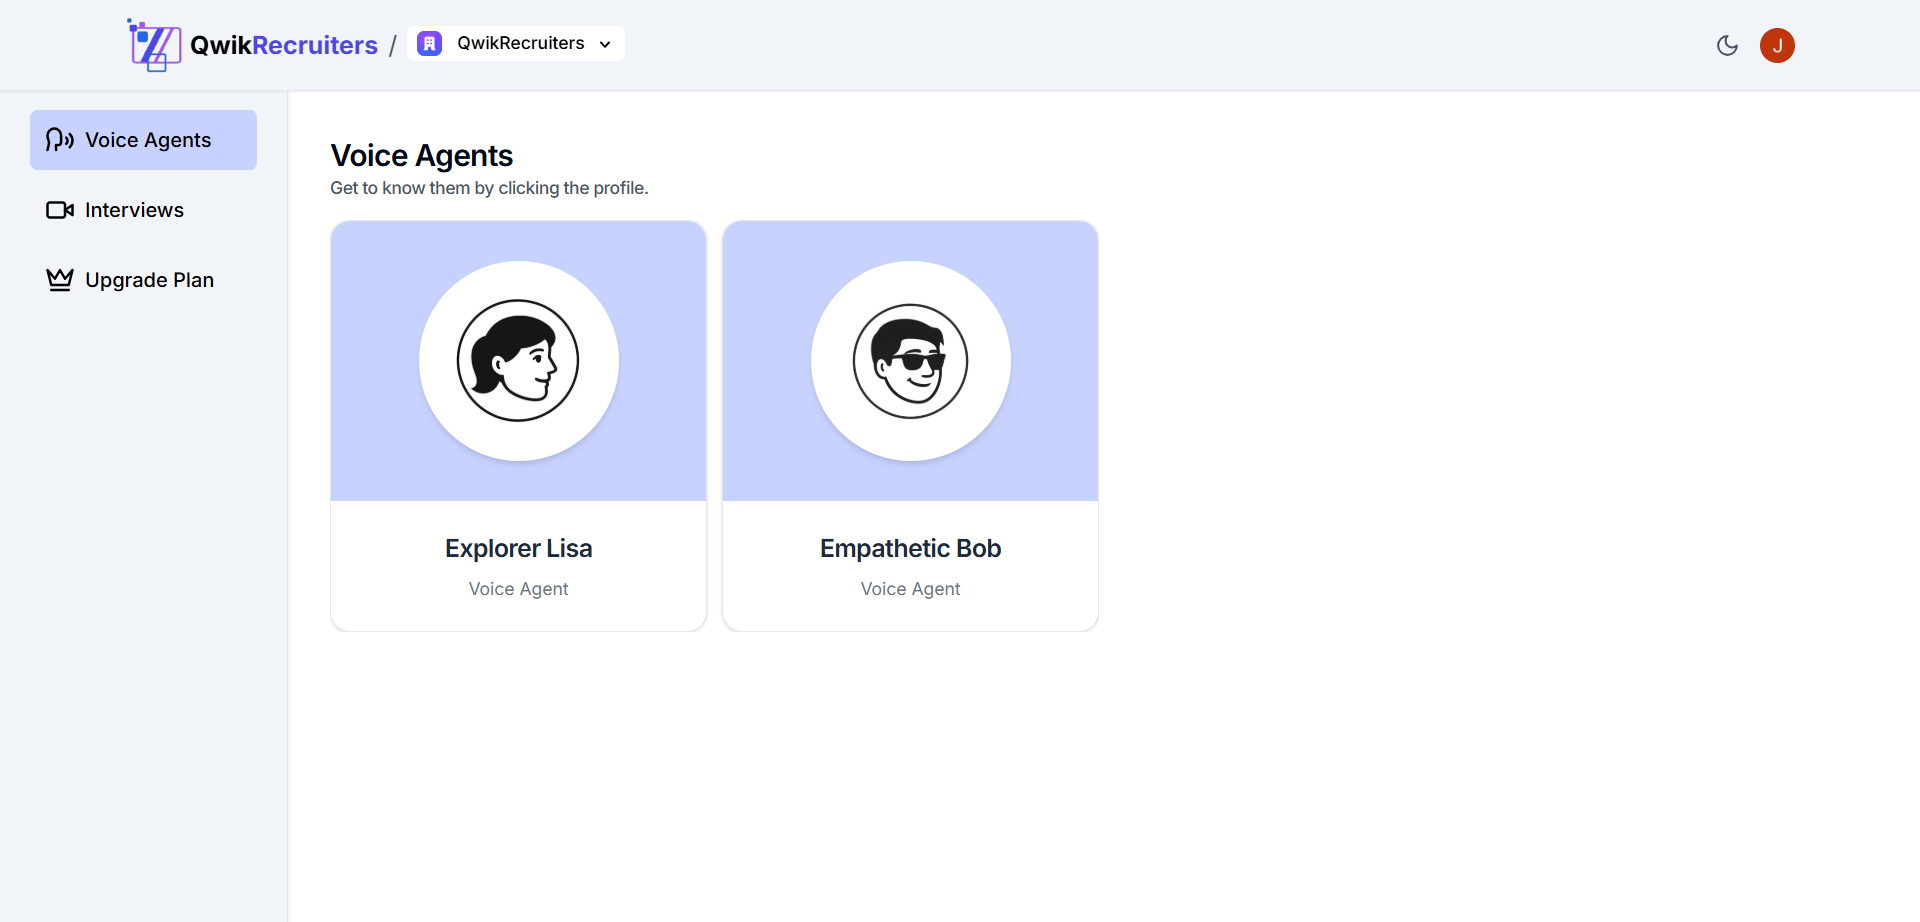
Task: Open the Empathetic Bob profile name
Action: (x=910, y=548)
